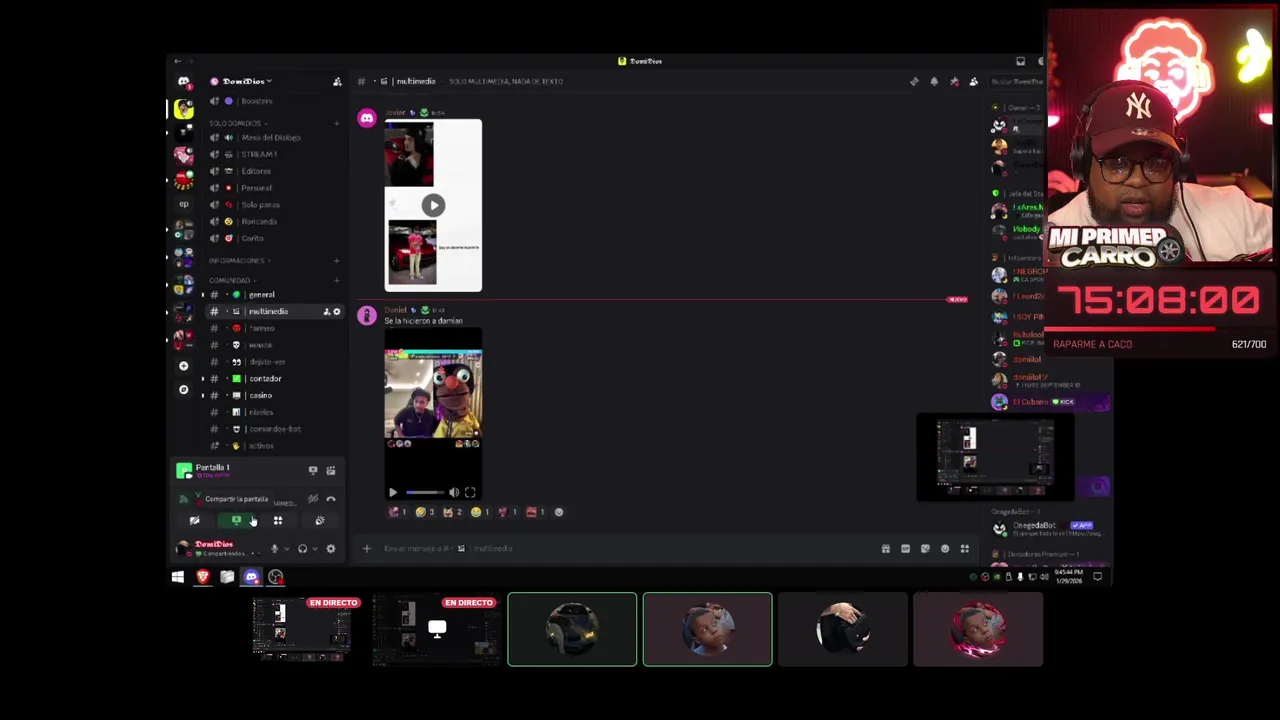1280x720 pixels.
Task: Open notification bell settings in channel header
Action: pos(934,82)
